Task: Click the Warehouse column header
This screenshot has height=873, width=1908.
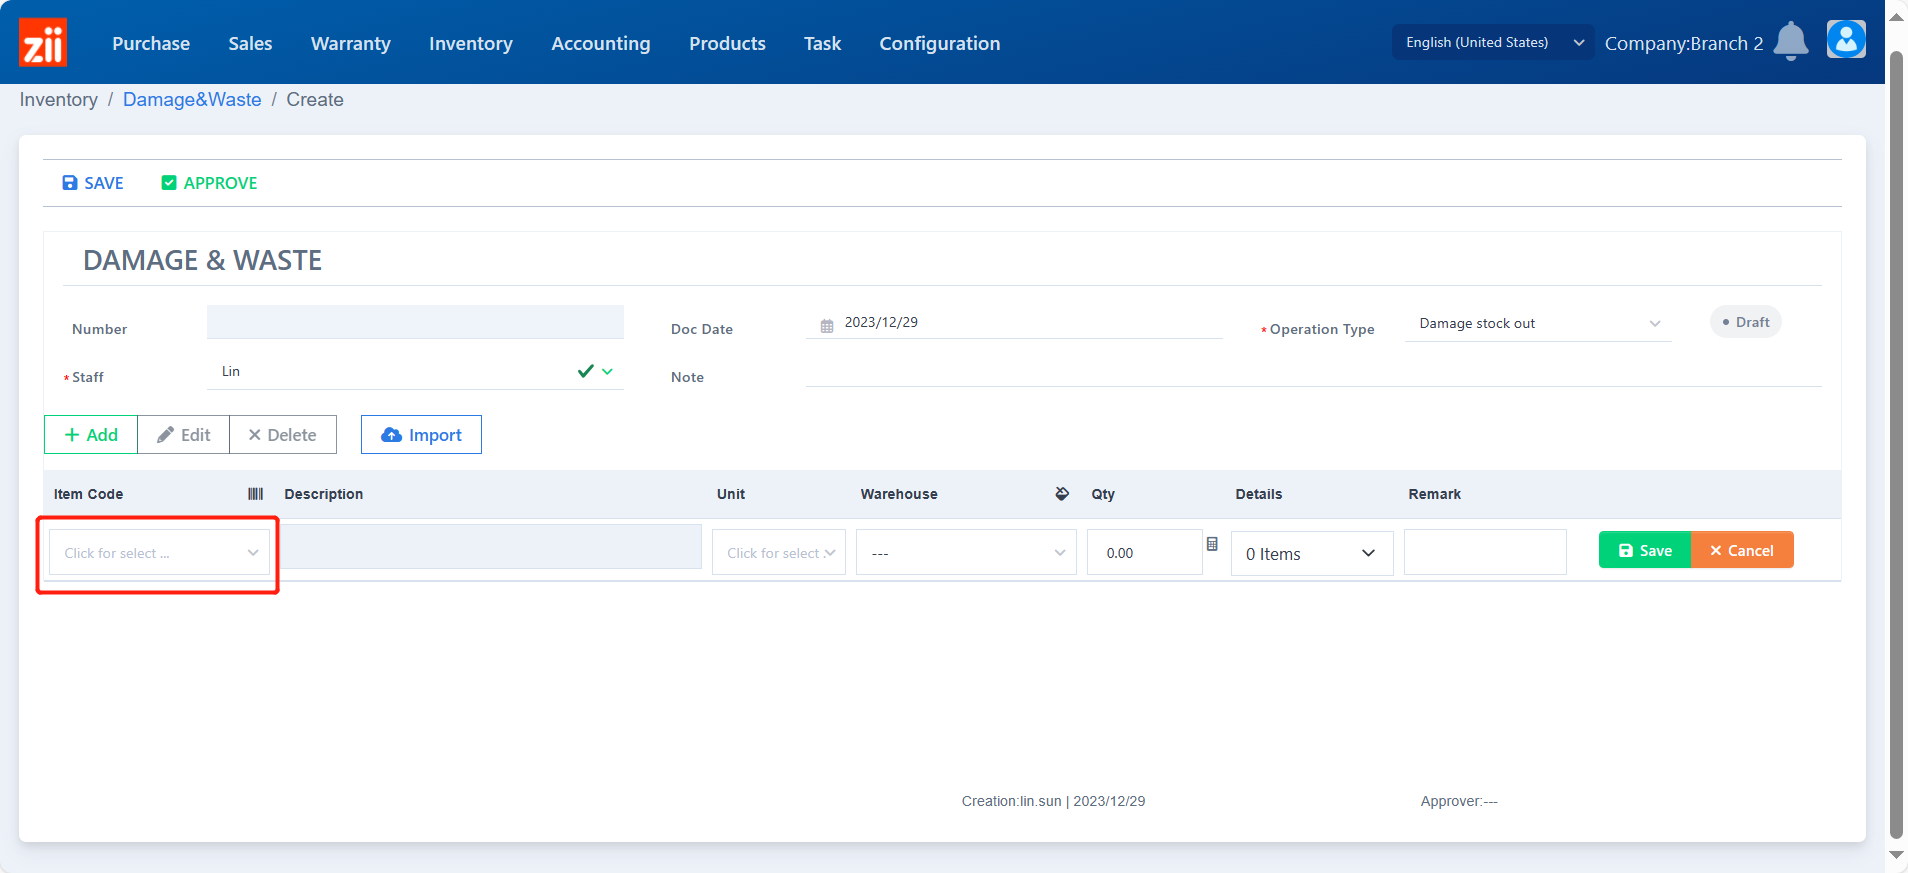Action: click(899, 494)
